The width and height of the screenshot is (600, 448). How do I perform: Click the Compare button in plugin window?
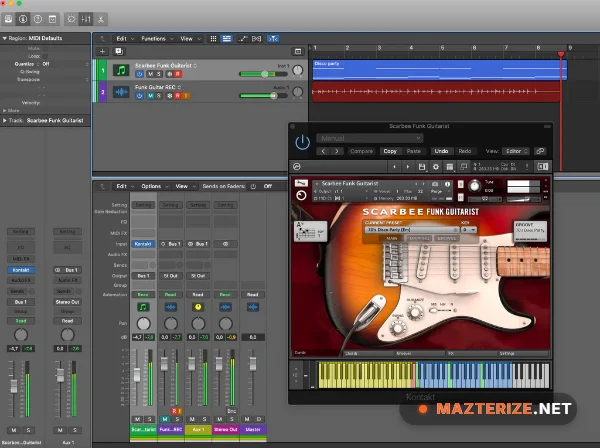(x=361, y=151)
